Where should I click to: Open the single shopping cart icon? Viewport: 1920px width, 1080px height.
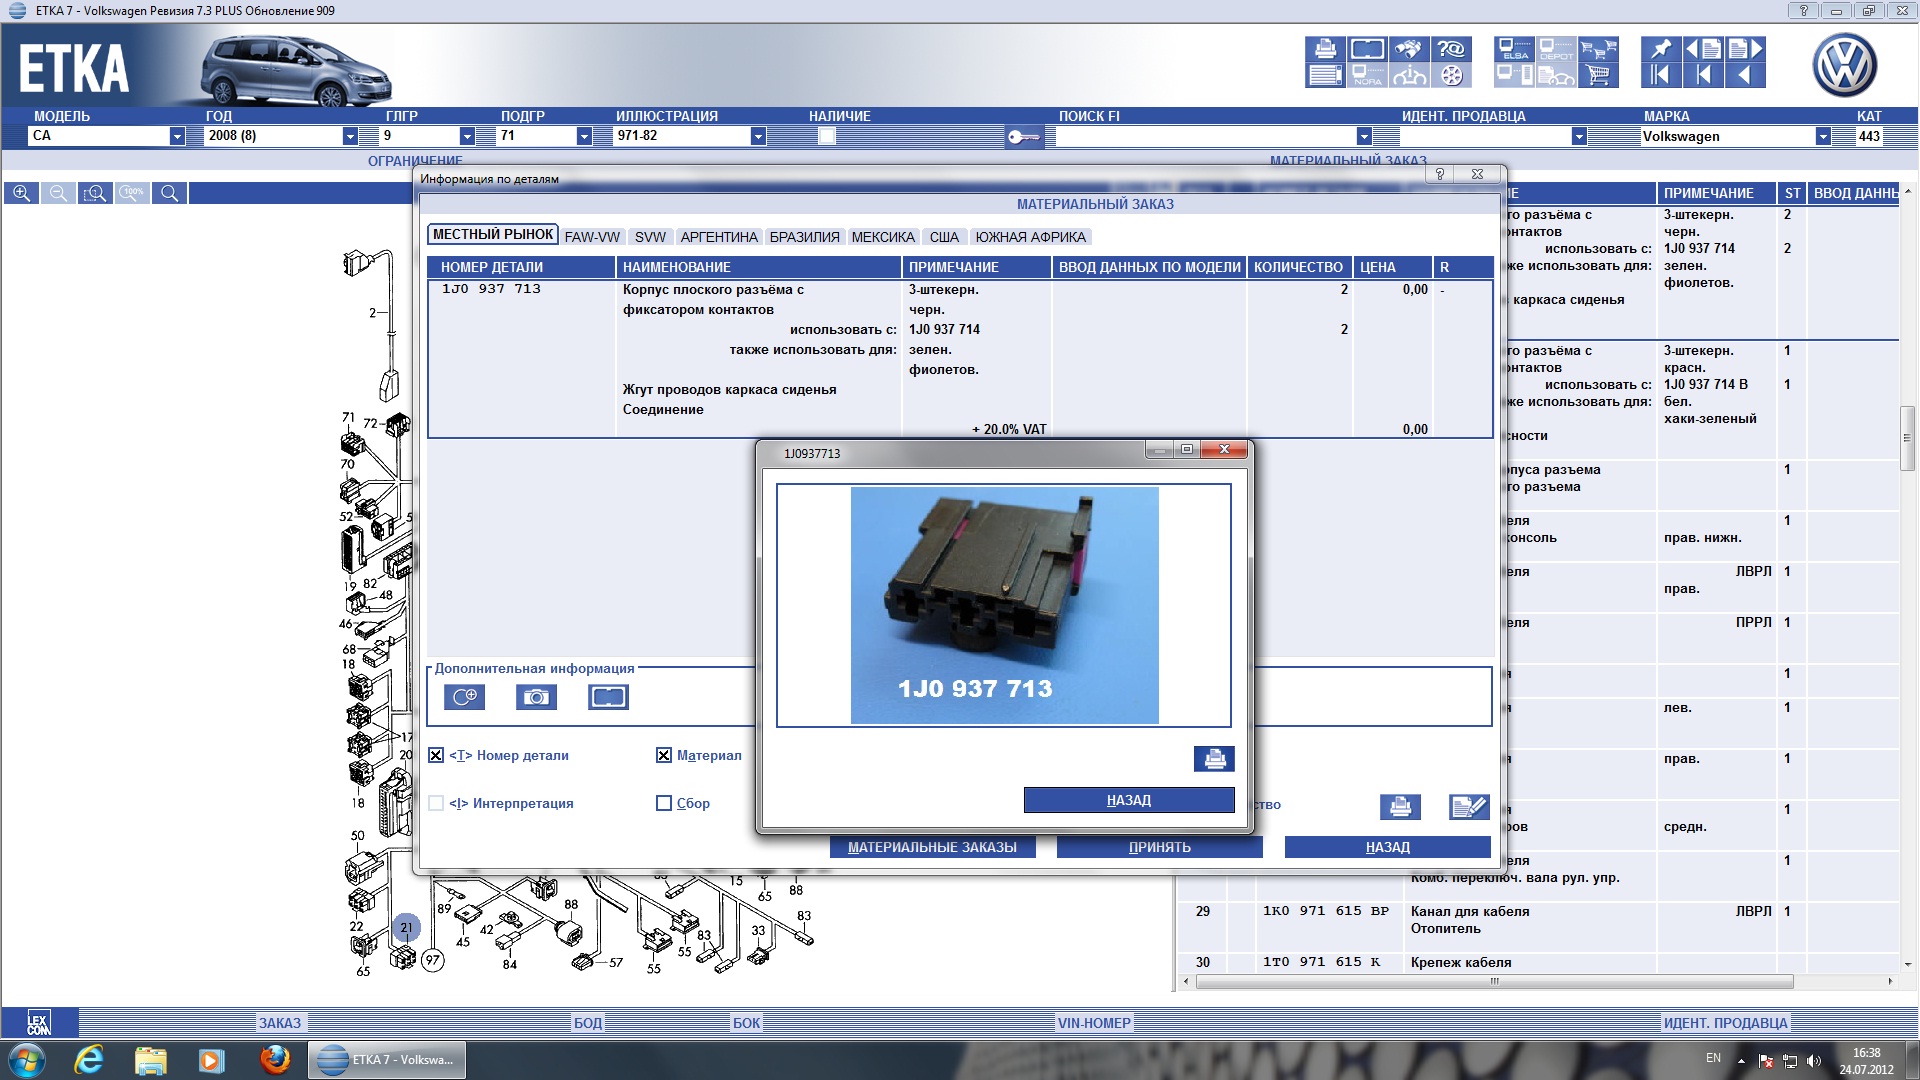[x=1598, y=75]
